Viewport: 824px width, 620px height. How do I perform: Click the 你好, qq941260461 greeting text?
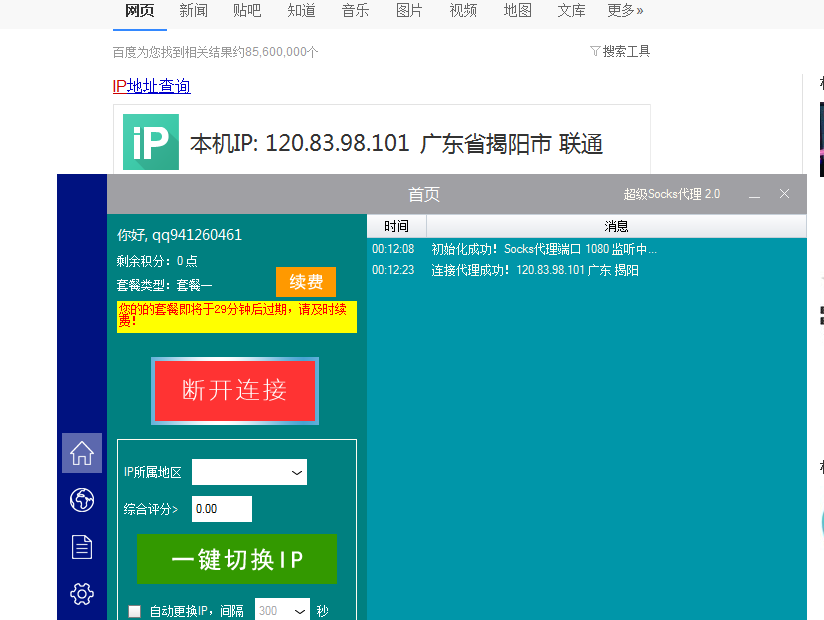click(179, 235)
